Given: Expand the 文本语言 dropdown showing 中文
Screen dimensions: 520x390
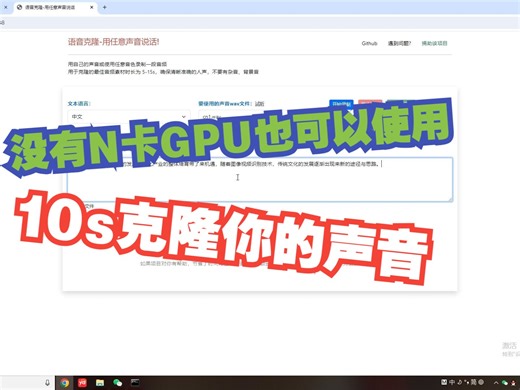Looking at the screenshot, I should tap(129, 117).
